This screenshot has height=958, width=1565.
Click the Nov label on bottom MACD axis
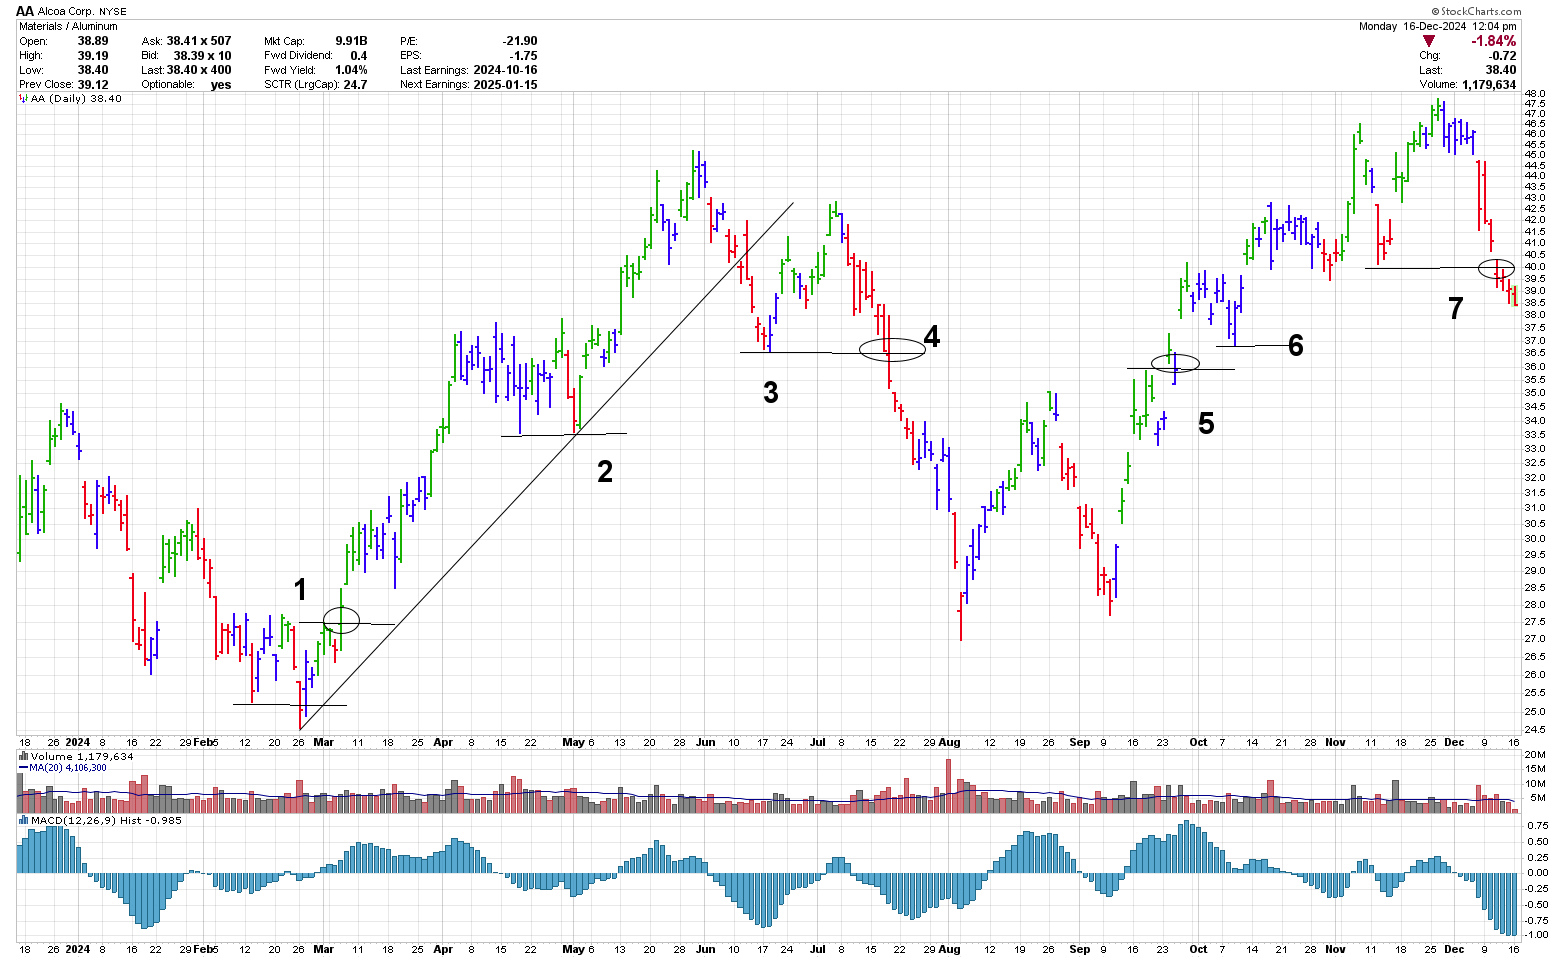[x=1335, y=950]
